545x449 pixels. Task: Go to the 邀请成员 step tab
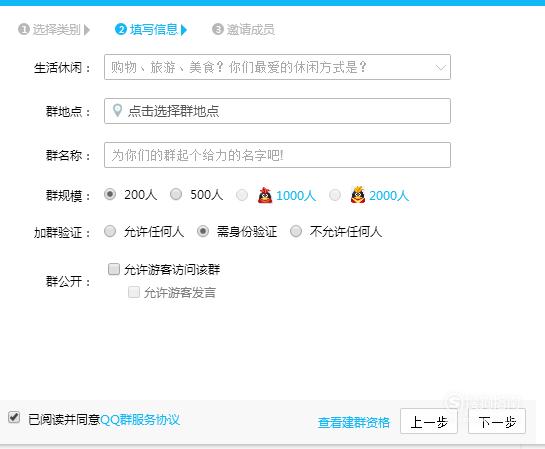[x=251, y=30]
